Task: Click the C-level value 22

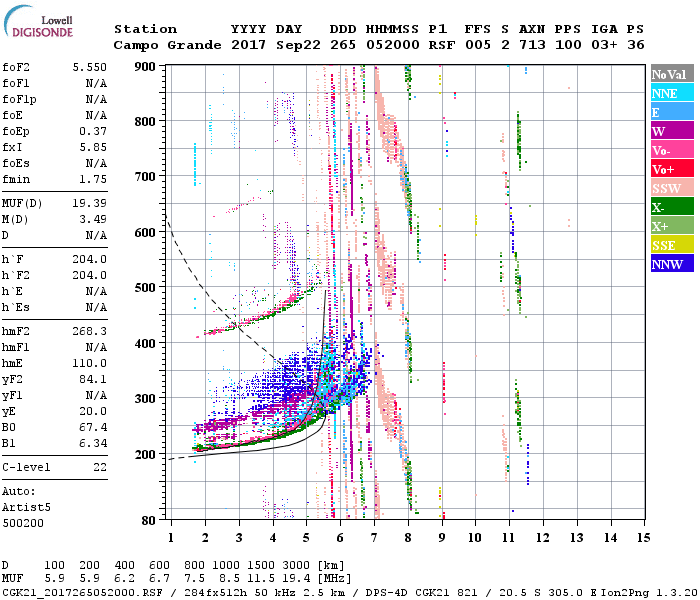Action: (100, 467)
